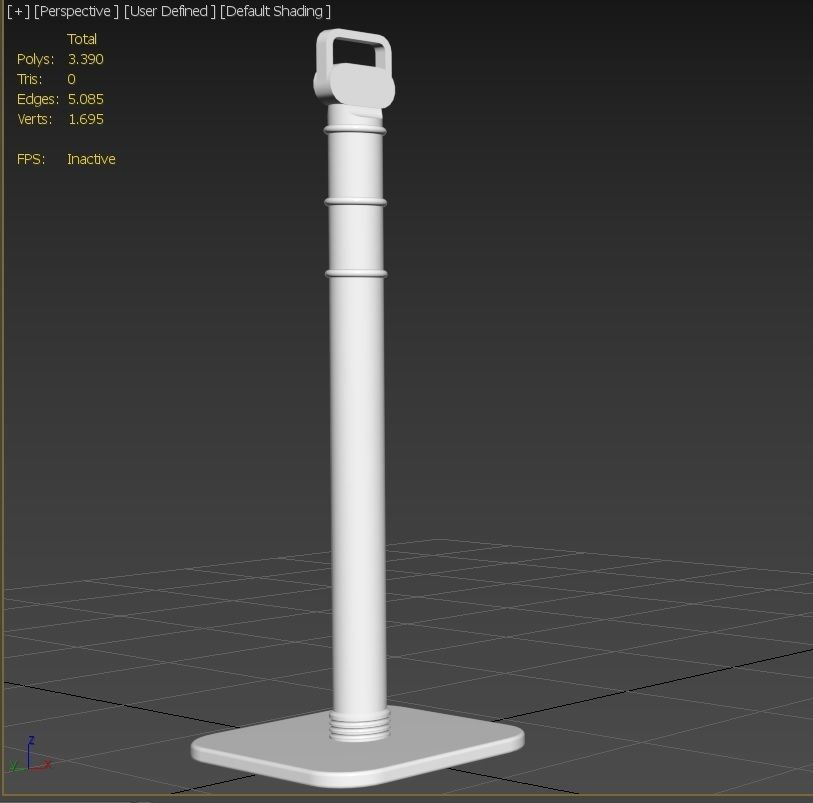The width and height of the screenshot is (813, 803).
Task: Click the XYZ world axis tripod
Action: point(31,755)
